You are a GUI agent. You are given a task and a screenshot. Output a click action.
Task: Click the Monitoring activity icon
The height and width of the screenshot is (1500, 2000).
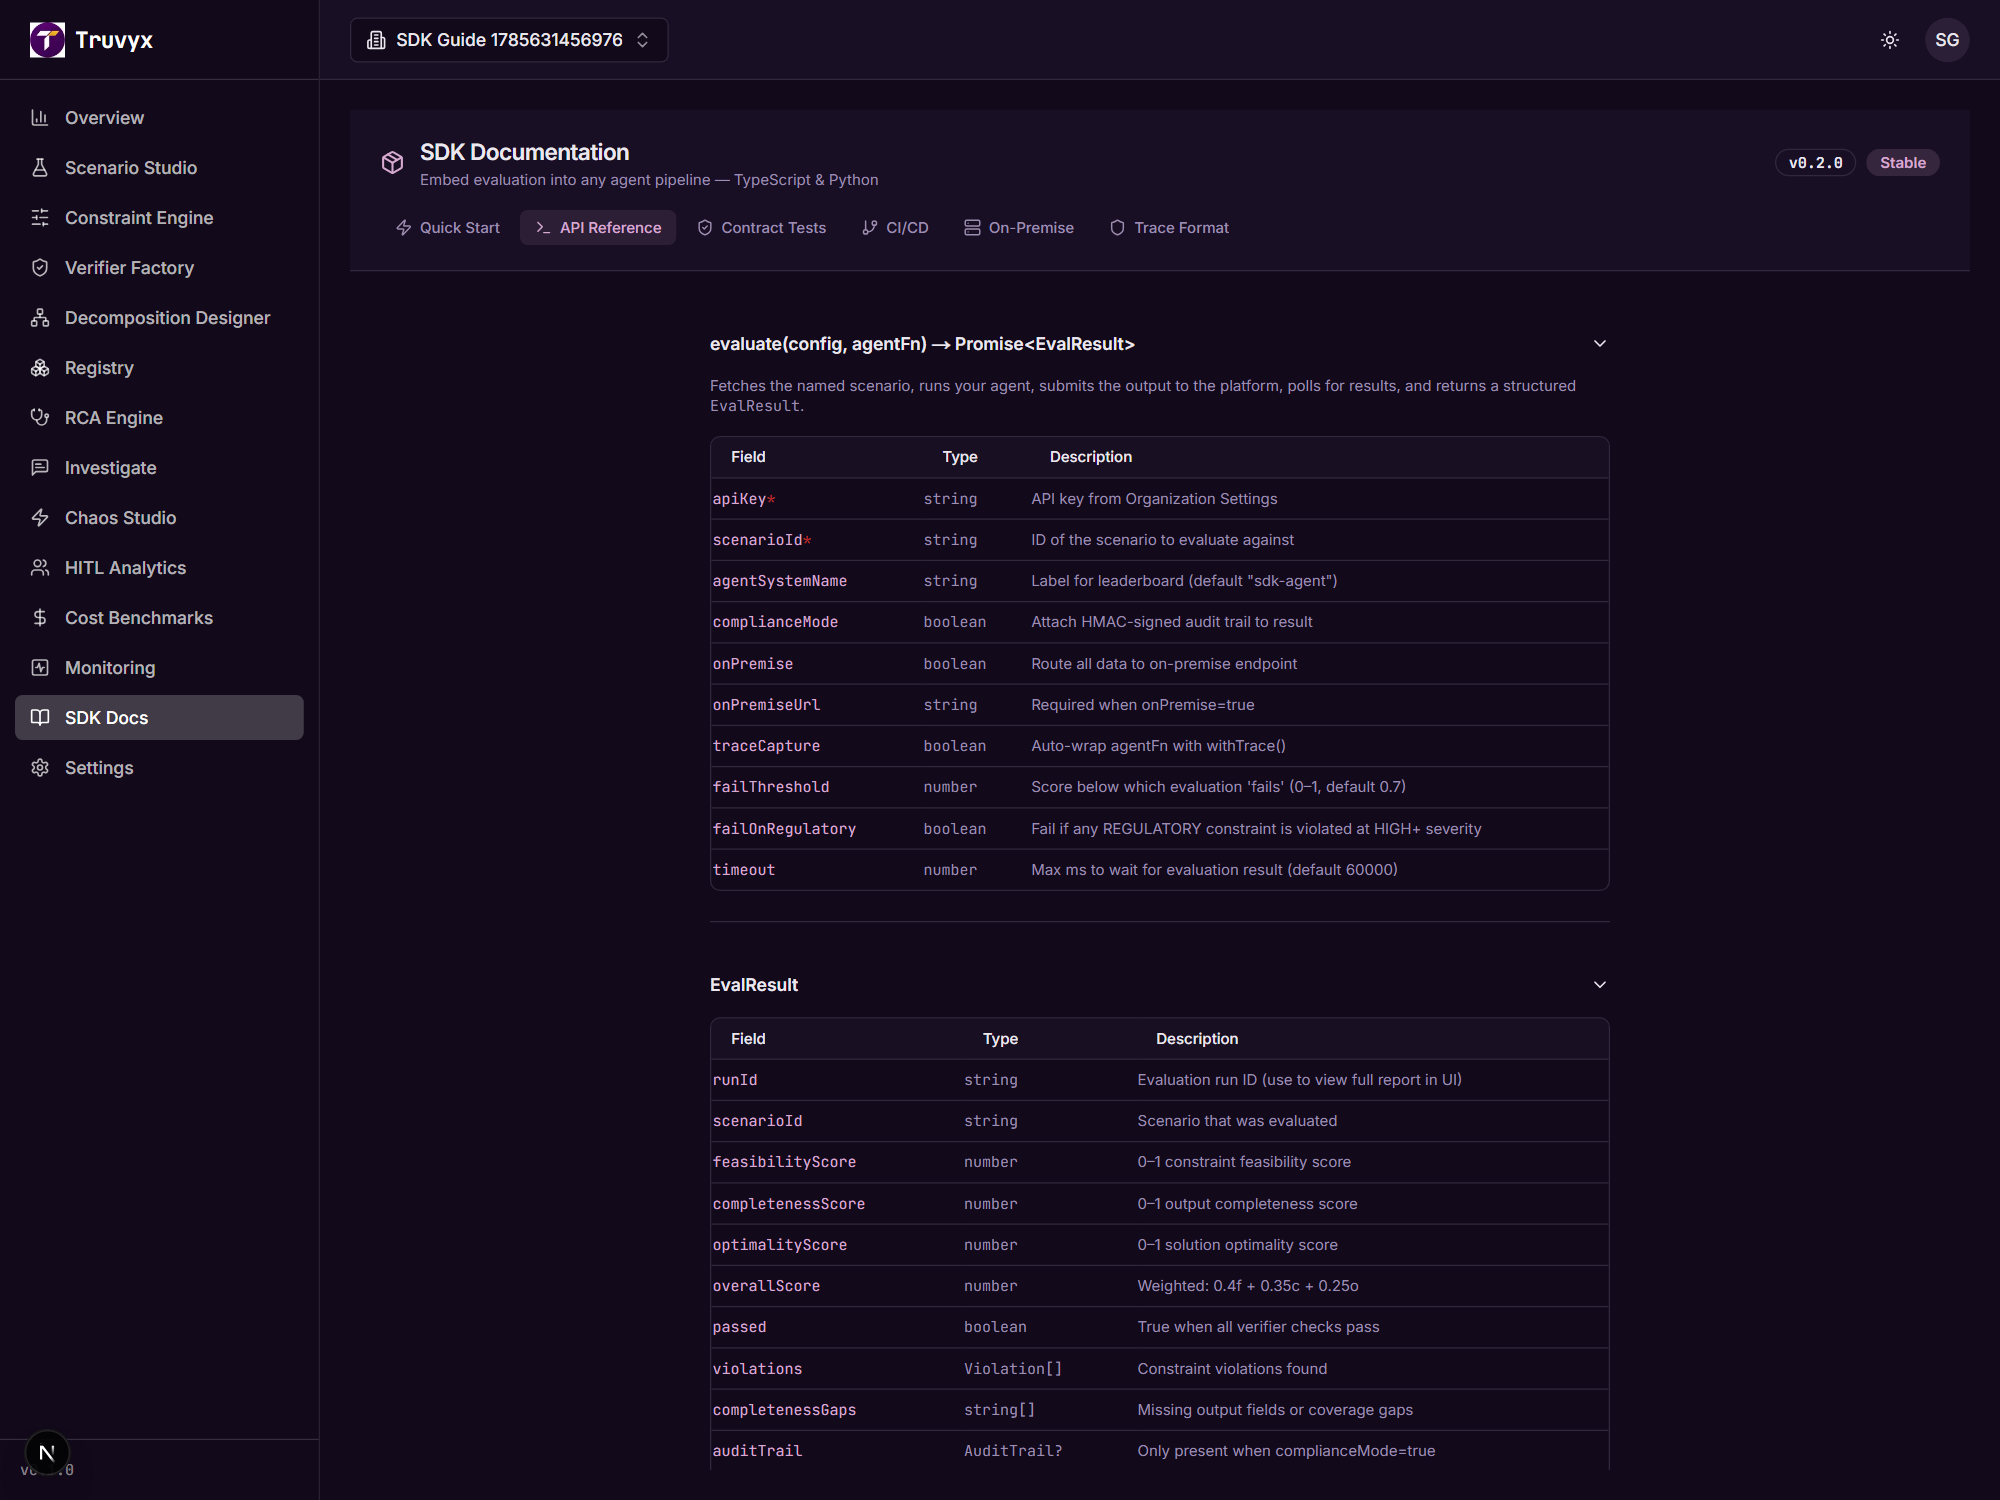point(40,668)
